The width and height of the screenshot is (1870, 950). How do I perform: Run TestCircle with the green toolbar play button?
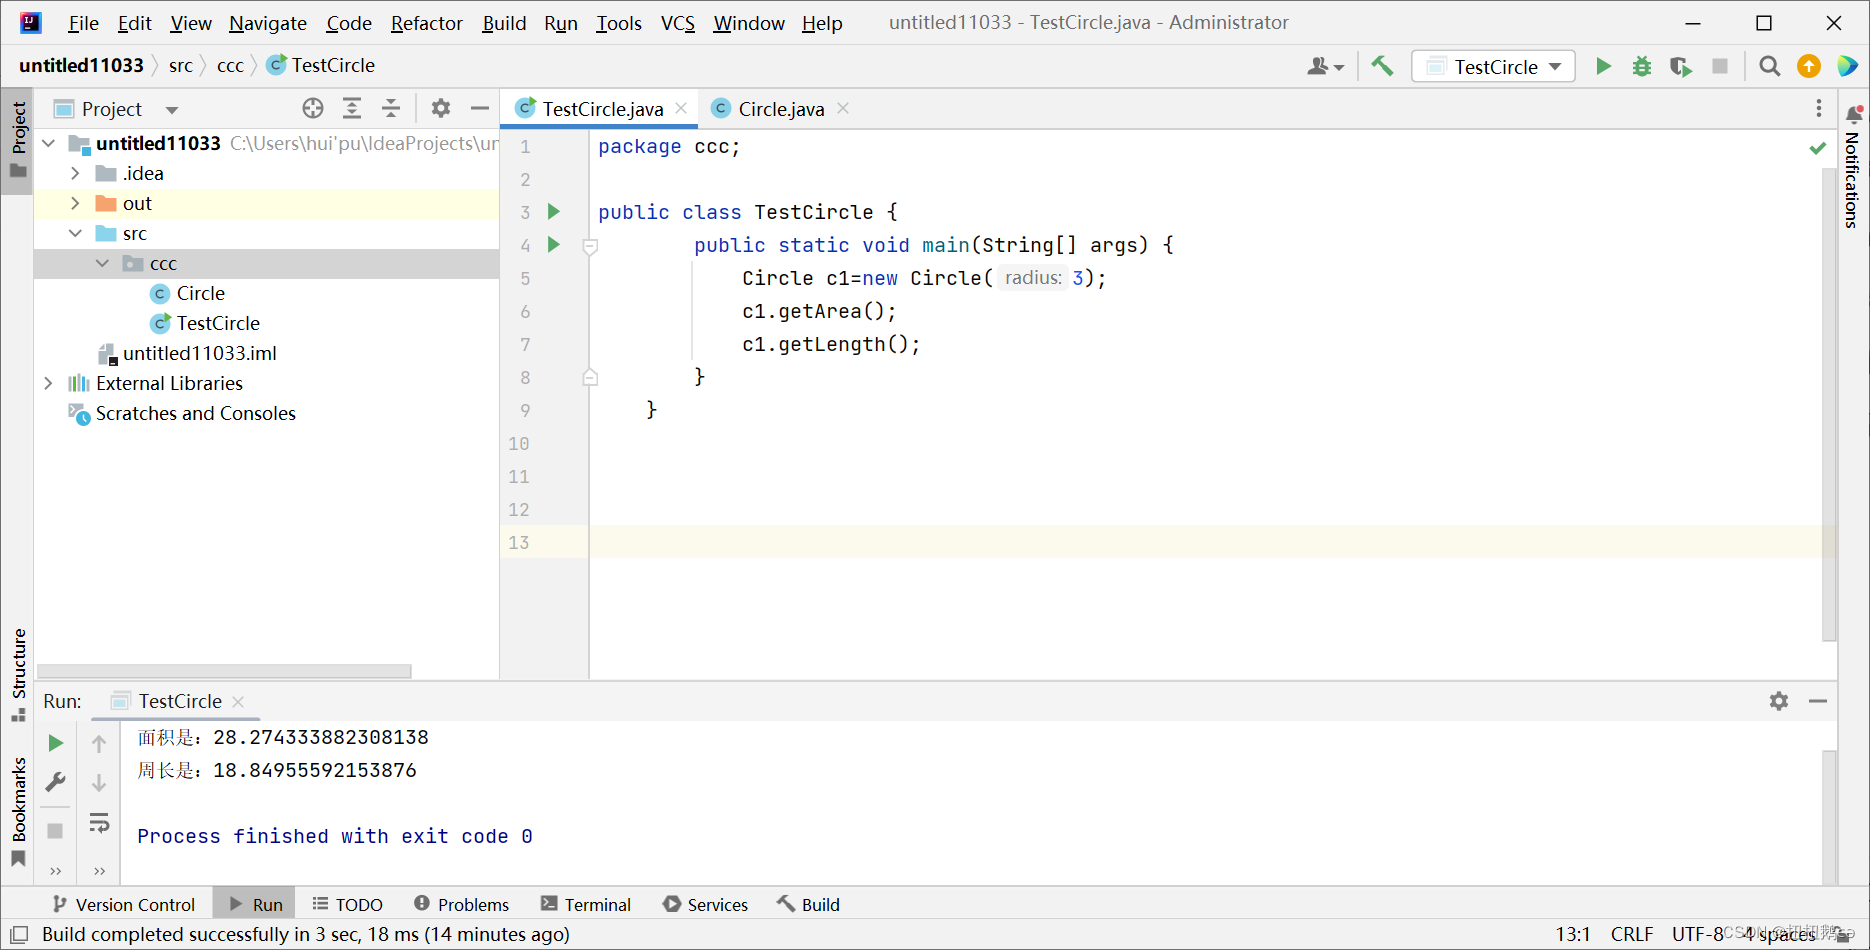(x=1603, y=66)
